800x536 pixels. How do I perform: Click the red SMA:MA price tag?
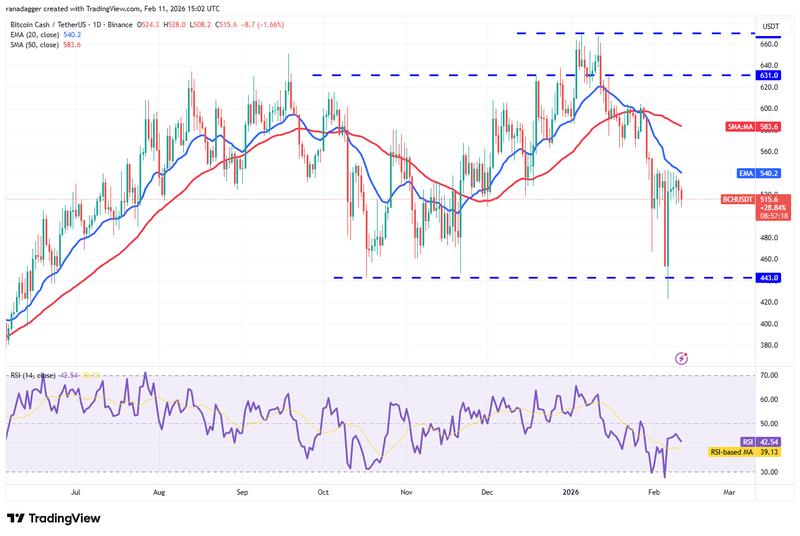click(753, 126)
